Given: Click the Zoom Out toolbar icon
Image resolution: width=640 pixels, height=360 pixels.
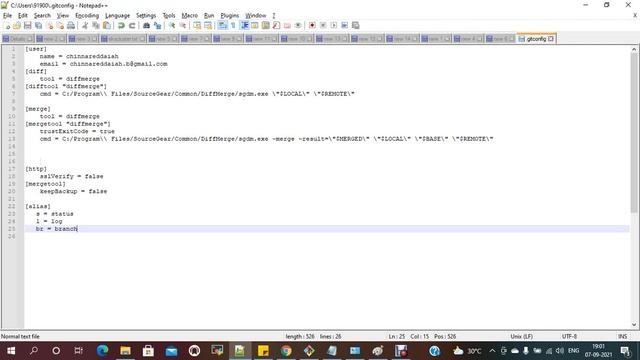Looking at the screenshot, I should [x=183, y=25].
